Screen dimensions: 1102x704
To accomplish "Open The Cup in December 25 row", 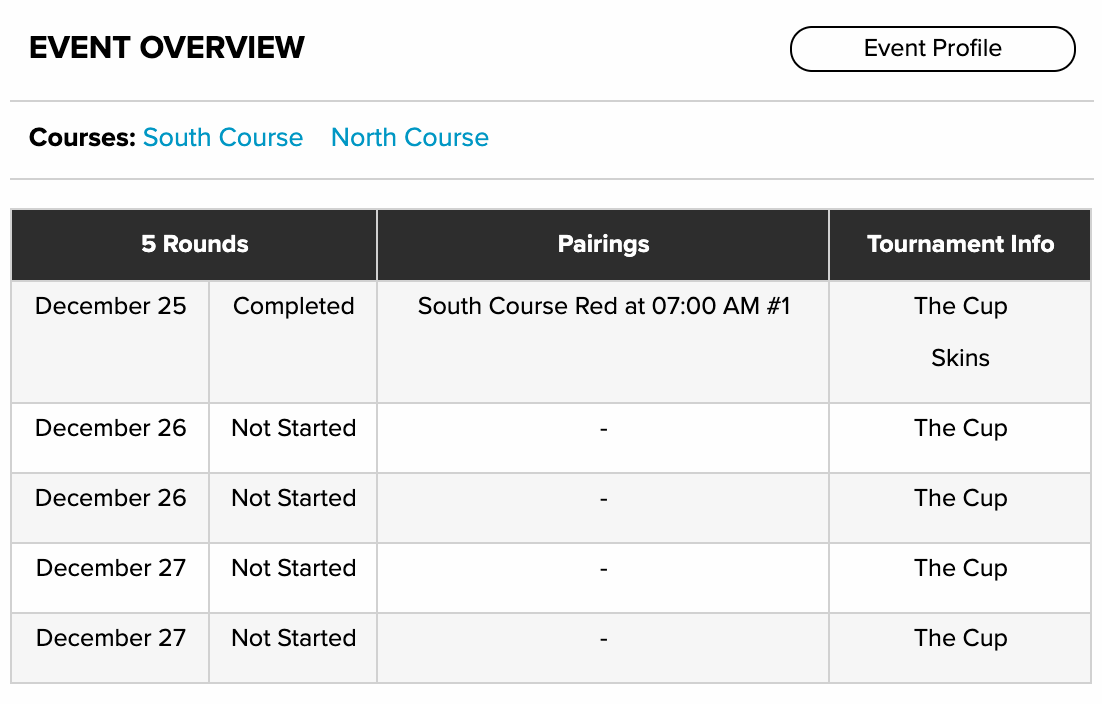I will pyautogui.click(x=960, y=306).
